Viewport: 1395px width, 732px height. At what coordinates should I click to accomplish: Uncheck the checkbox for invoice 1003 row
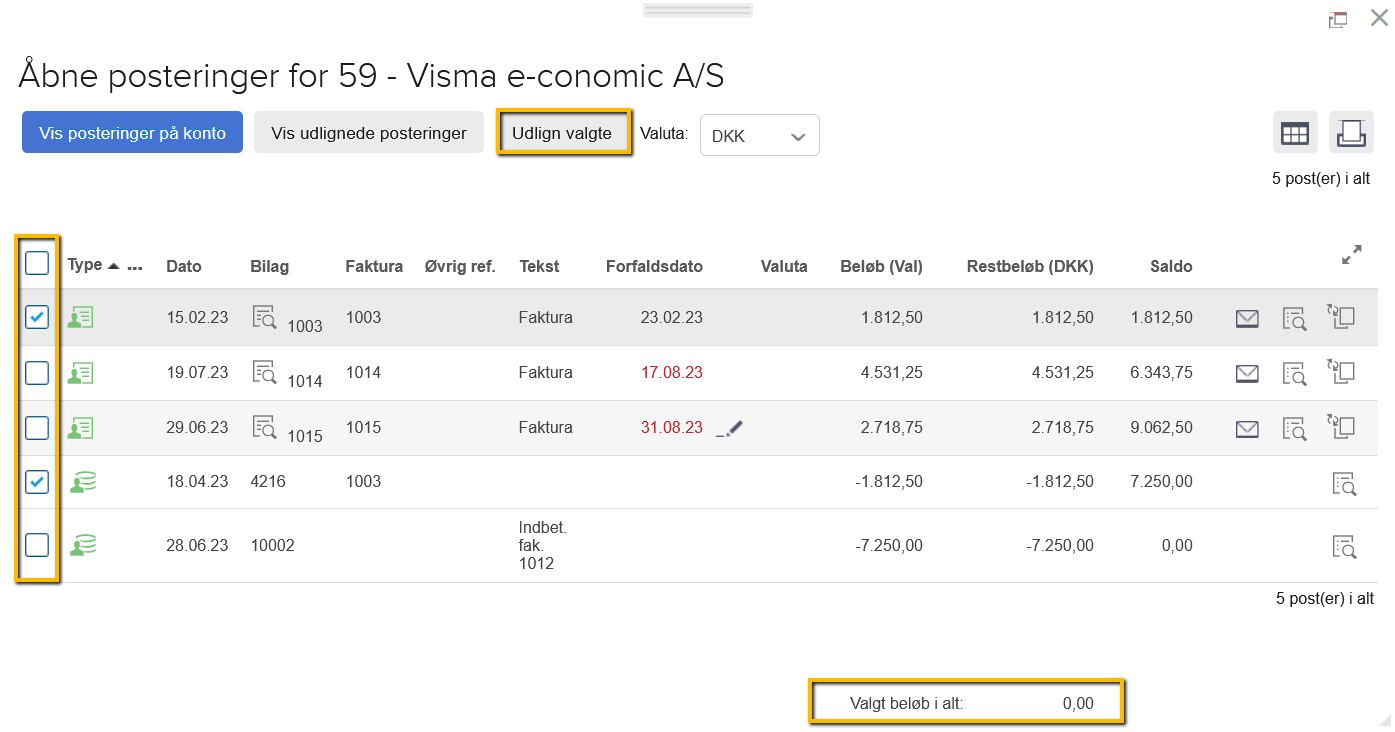(x=37, y=317)
